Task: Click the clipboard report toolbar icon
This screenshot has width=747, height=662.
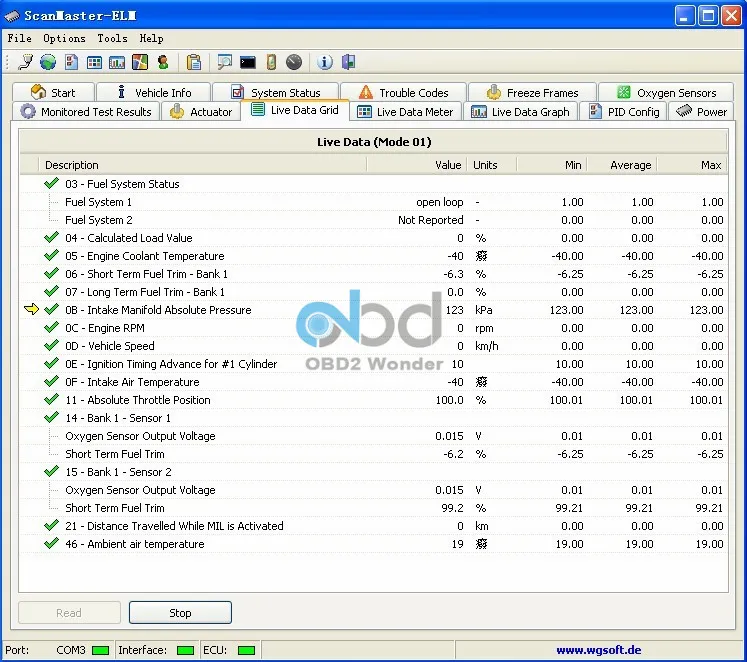Action: pos(194,62)
